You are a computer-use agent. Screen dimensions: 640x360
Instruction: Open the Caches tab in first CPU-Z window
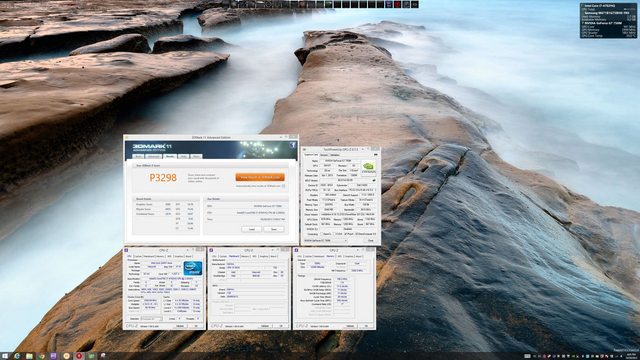click(x=139, y=256)
